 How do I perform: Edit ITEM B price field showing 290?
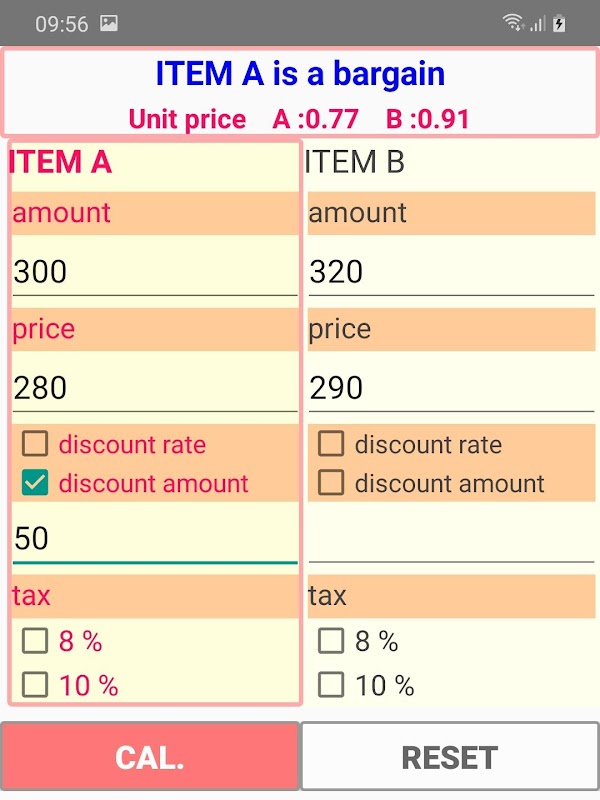click(x=450, y=387)
